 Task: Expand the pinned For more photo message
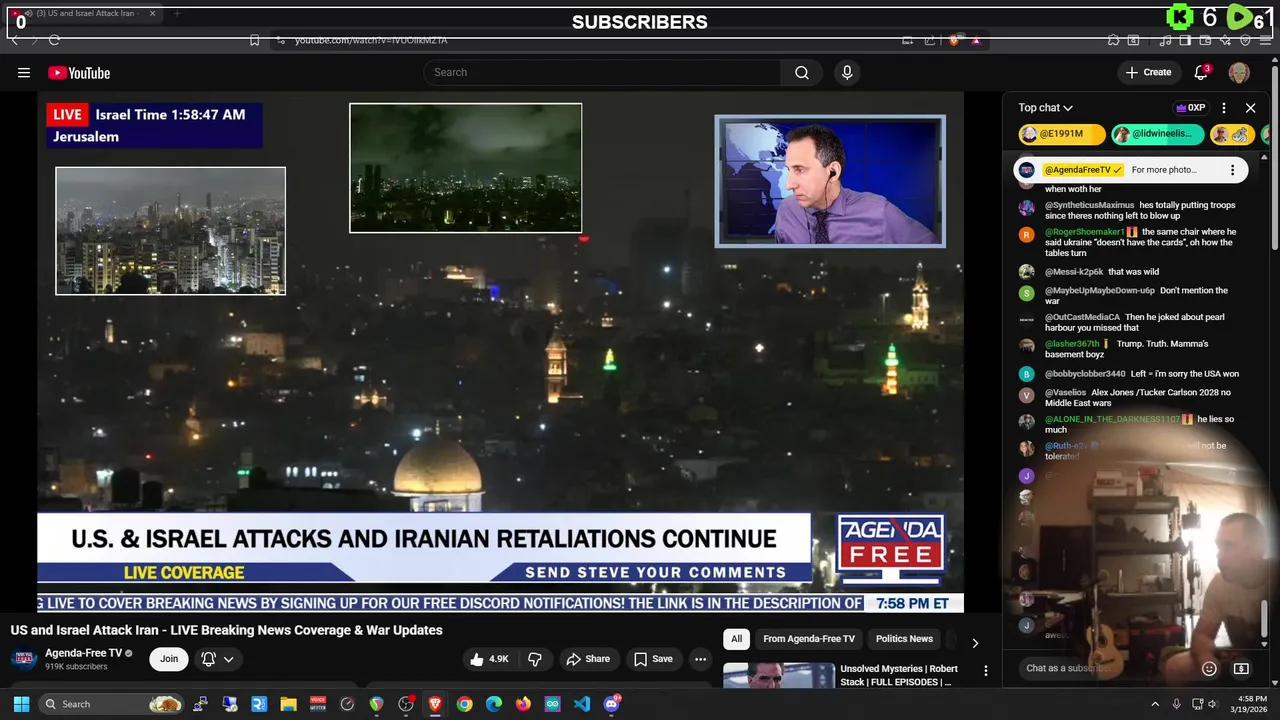[1164, 170]
